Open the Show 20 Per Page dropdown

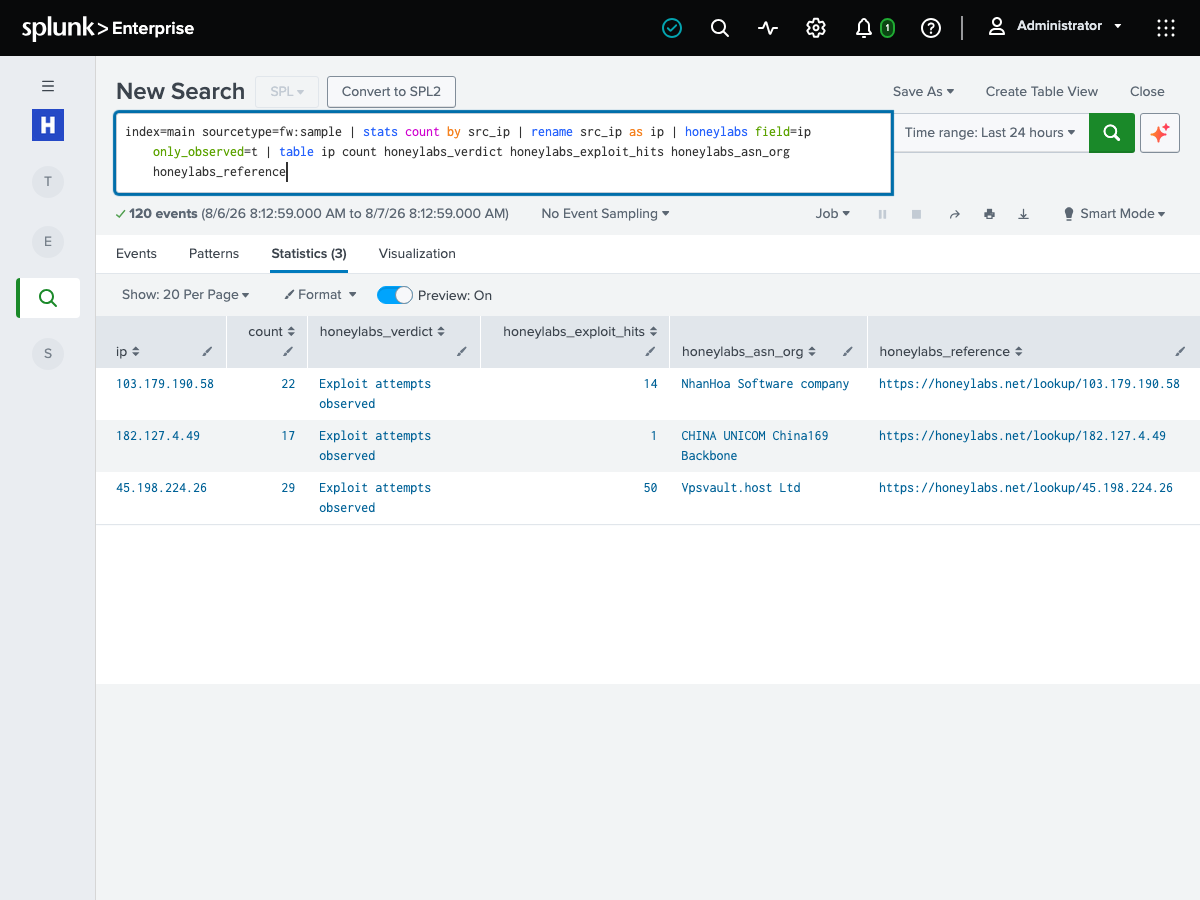pos(185,295)
